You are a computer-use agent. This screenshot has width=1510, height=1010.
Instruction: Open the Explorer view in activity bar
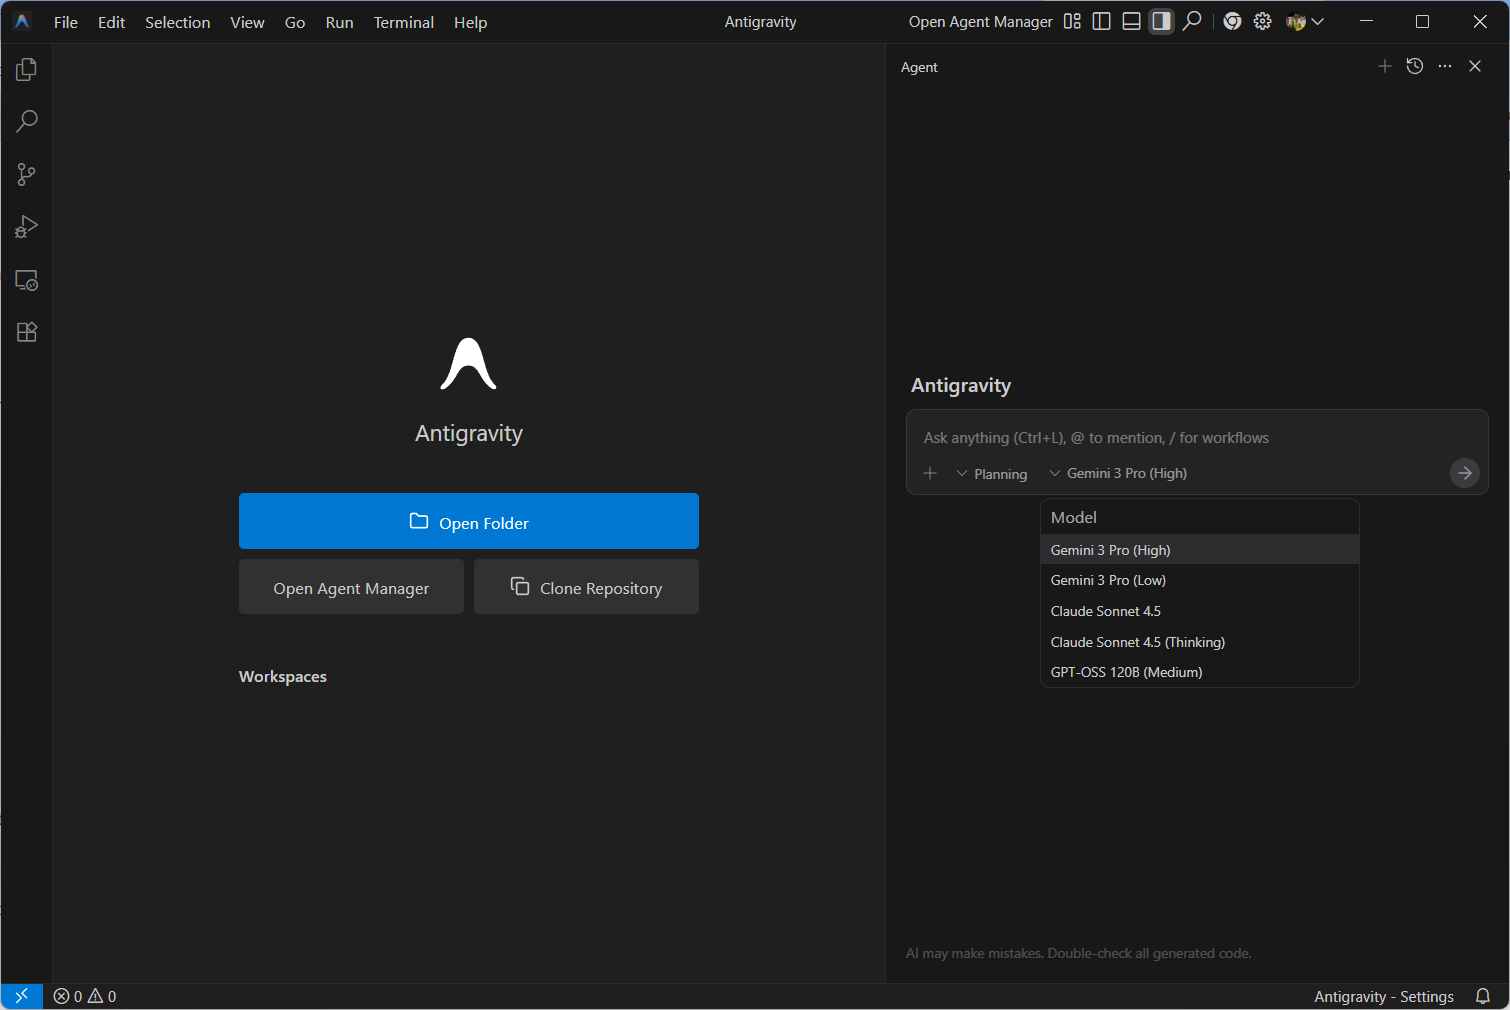(x=27, y=69)
